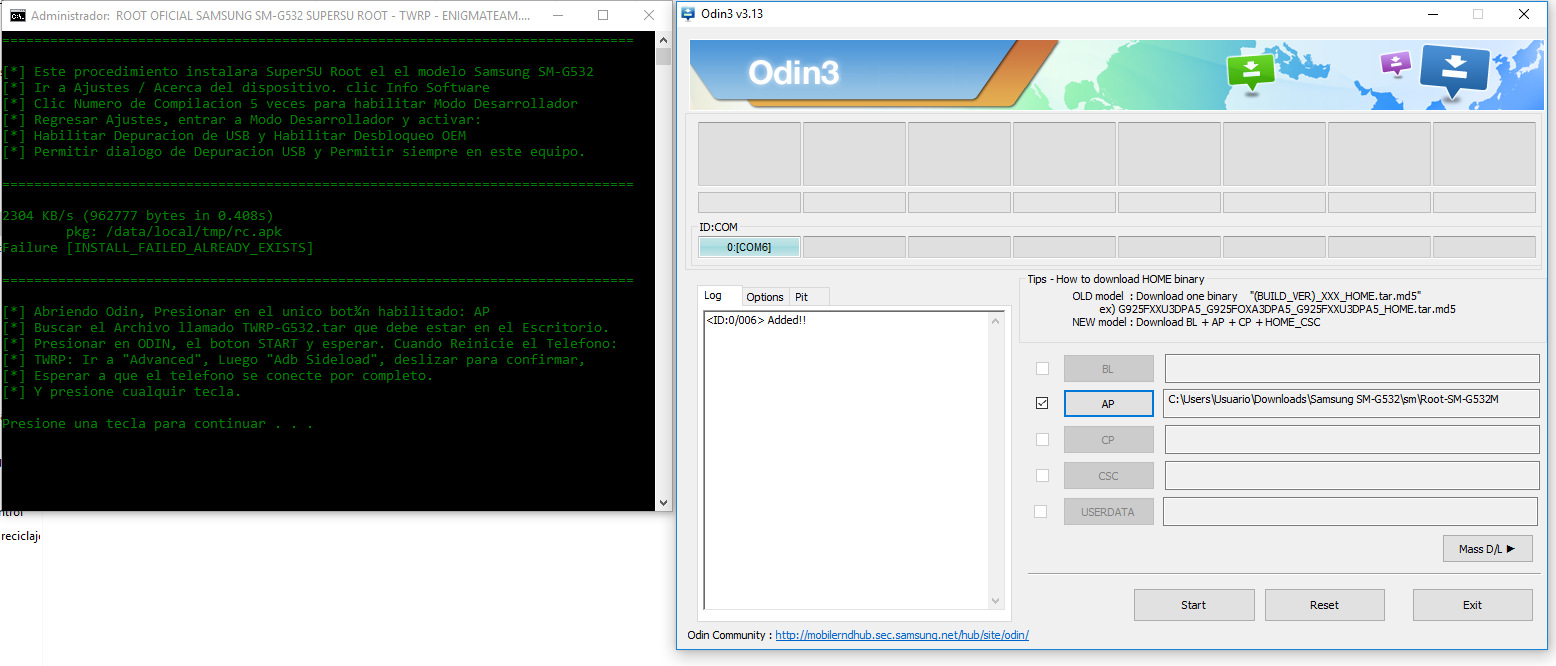Screen dimensions: 1556x666
Task: Click the CP file button
Action: (x=1108, y=440)
